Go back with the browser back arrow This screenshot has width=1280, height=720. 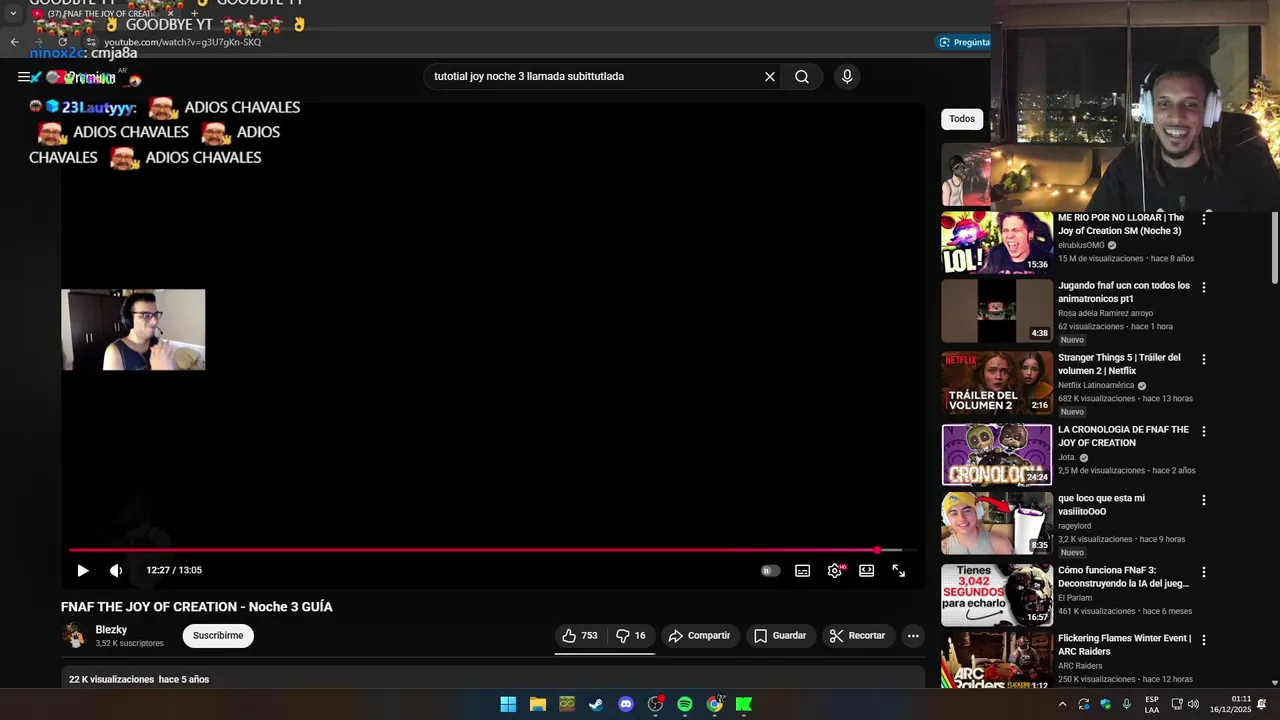coord(14,42)
